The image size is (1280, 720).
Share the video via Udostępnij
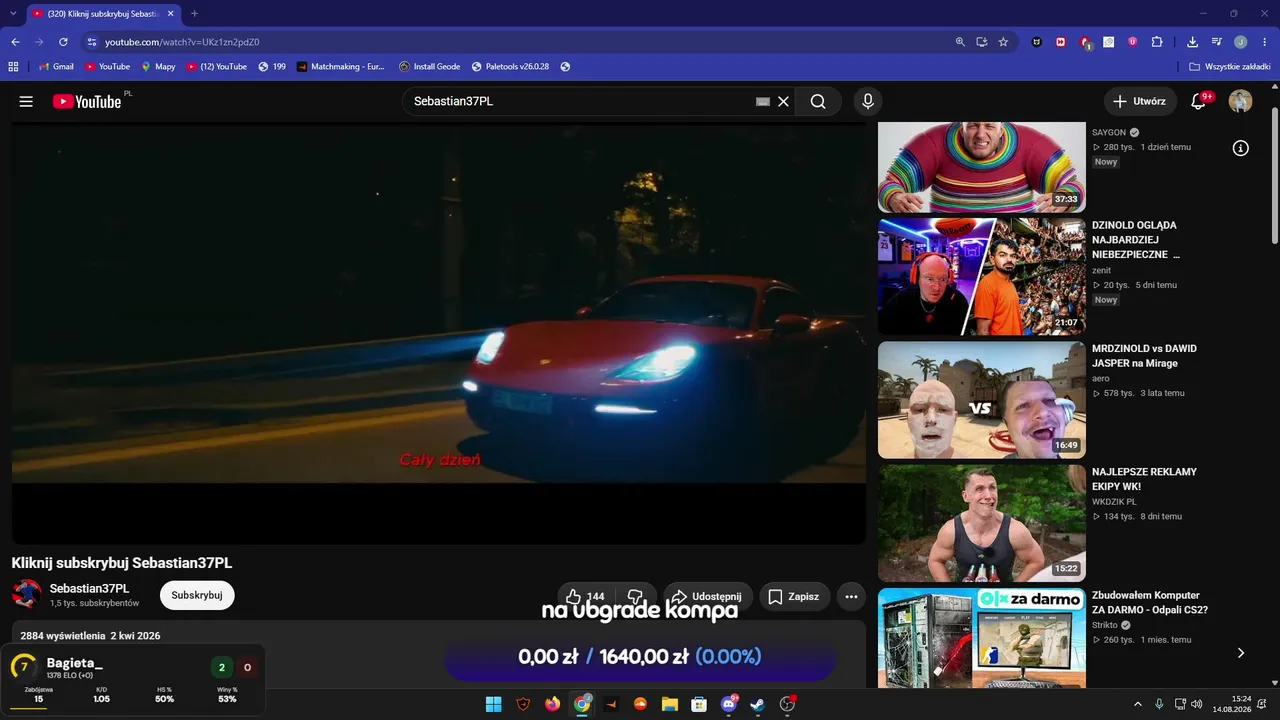[708, 596]
